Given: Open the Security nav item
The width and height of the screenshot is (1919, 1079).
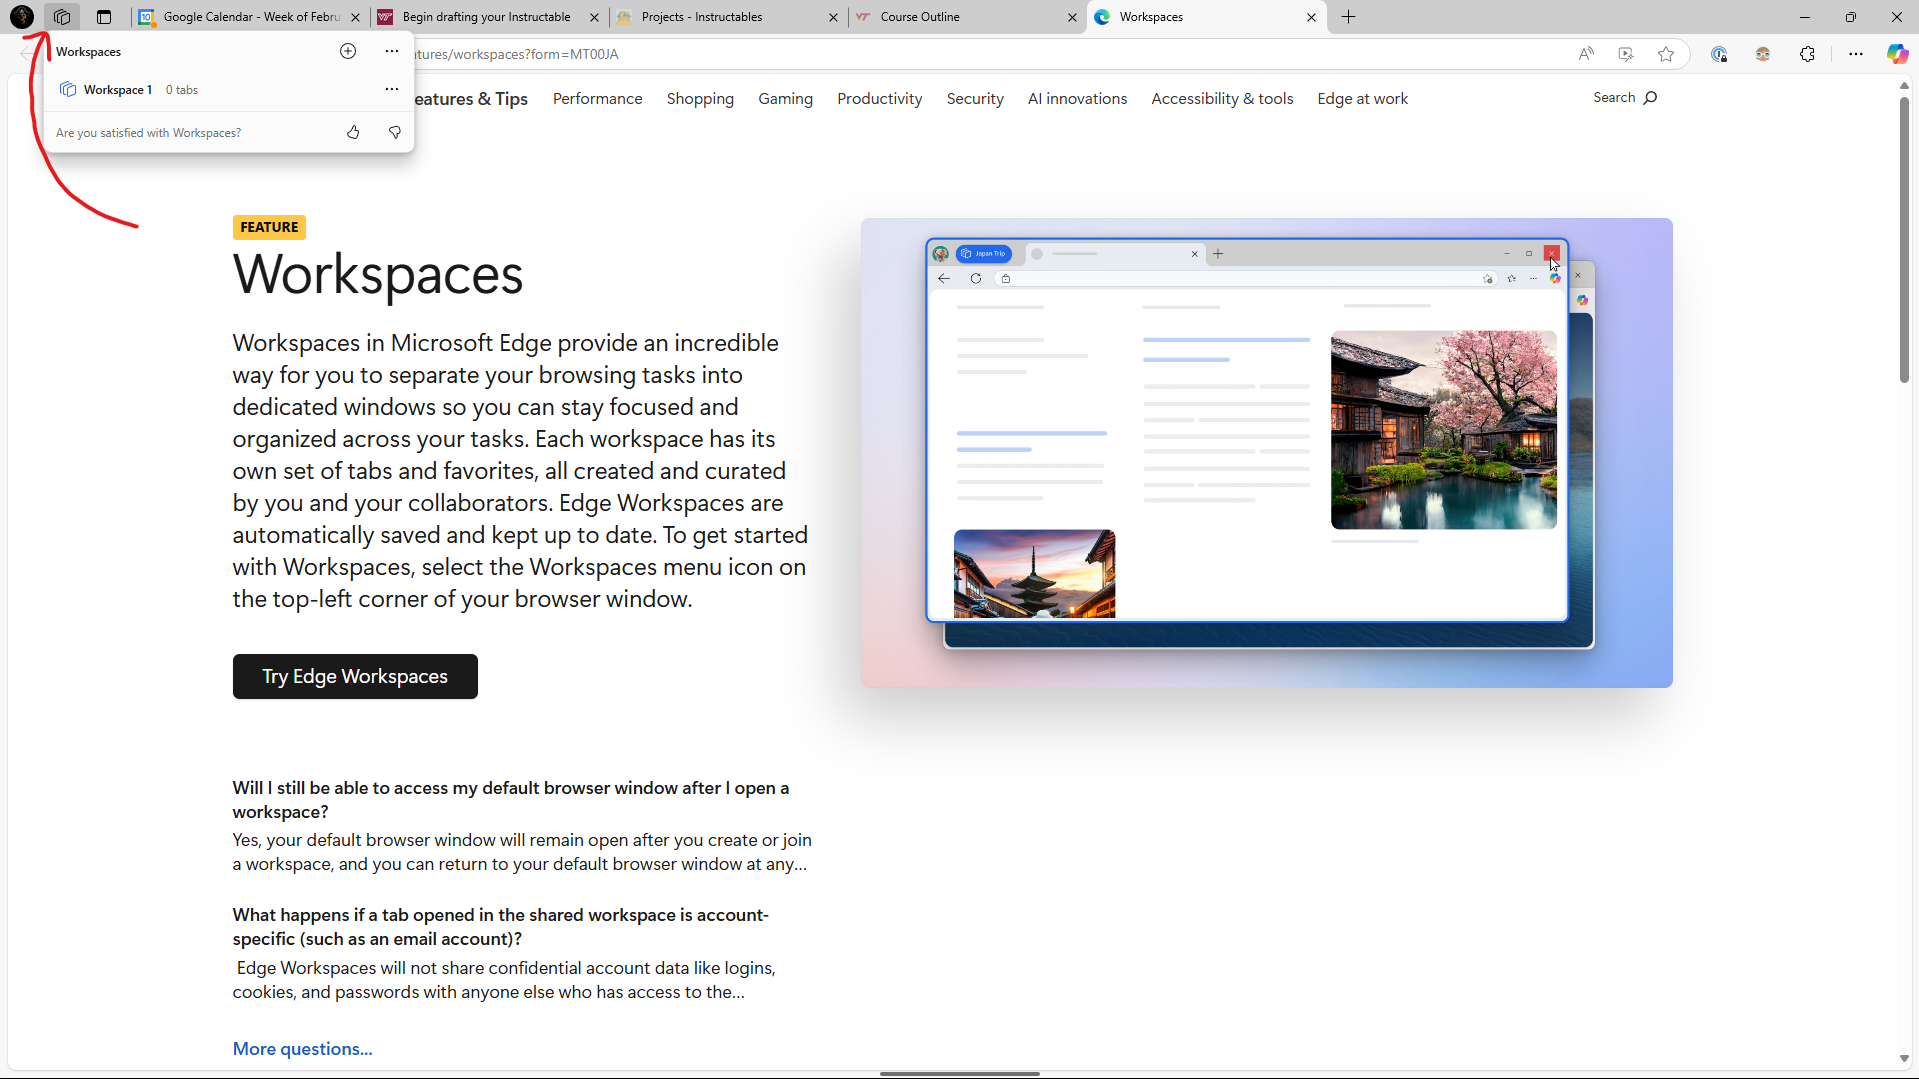Looking at the screenshot, I should [975, 98].
